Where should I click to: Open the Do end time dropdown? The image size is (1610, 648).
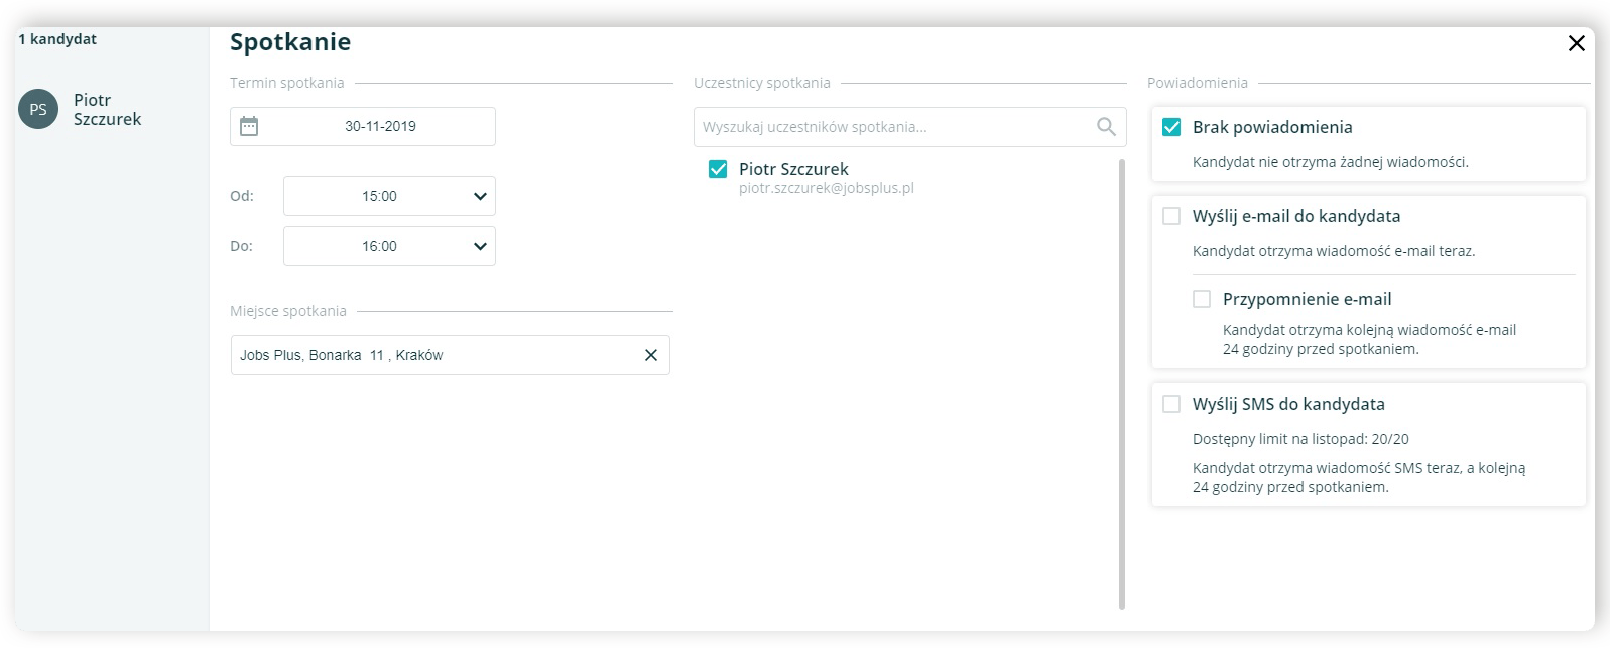click(x=389, y=246)
